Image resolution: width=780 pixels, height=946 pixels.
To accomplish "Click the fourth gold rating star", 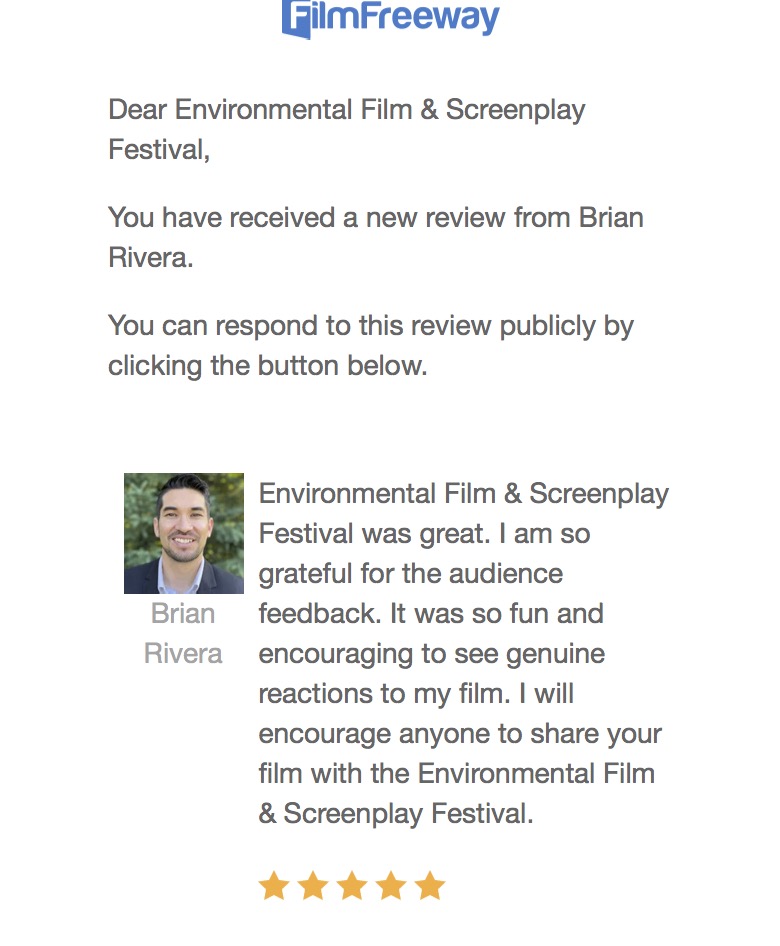I will [391, 886].
